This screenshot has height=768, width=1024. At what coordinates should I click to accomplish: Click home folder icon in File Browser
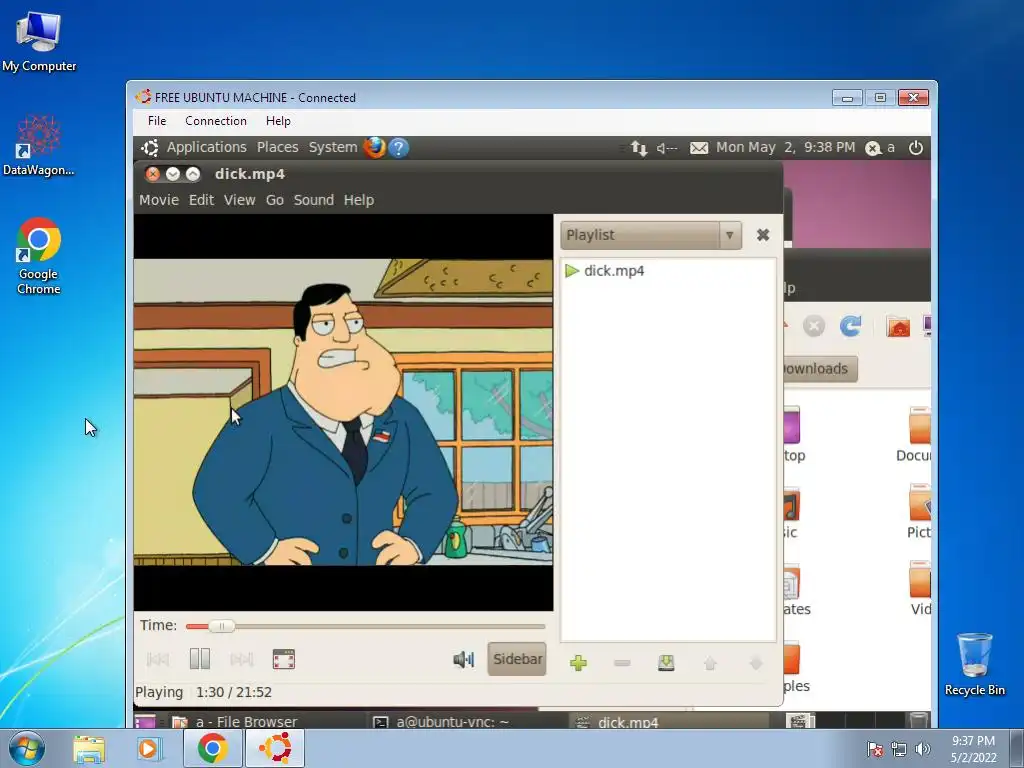[x=898, y=325]
